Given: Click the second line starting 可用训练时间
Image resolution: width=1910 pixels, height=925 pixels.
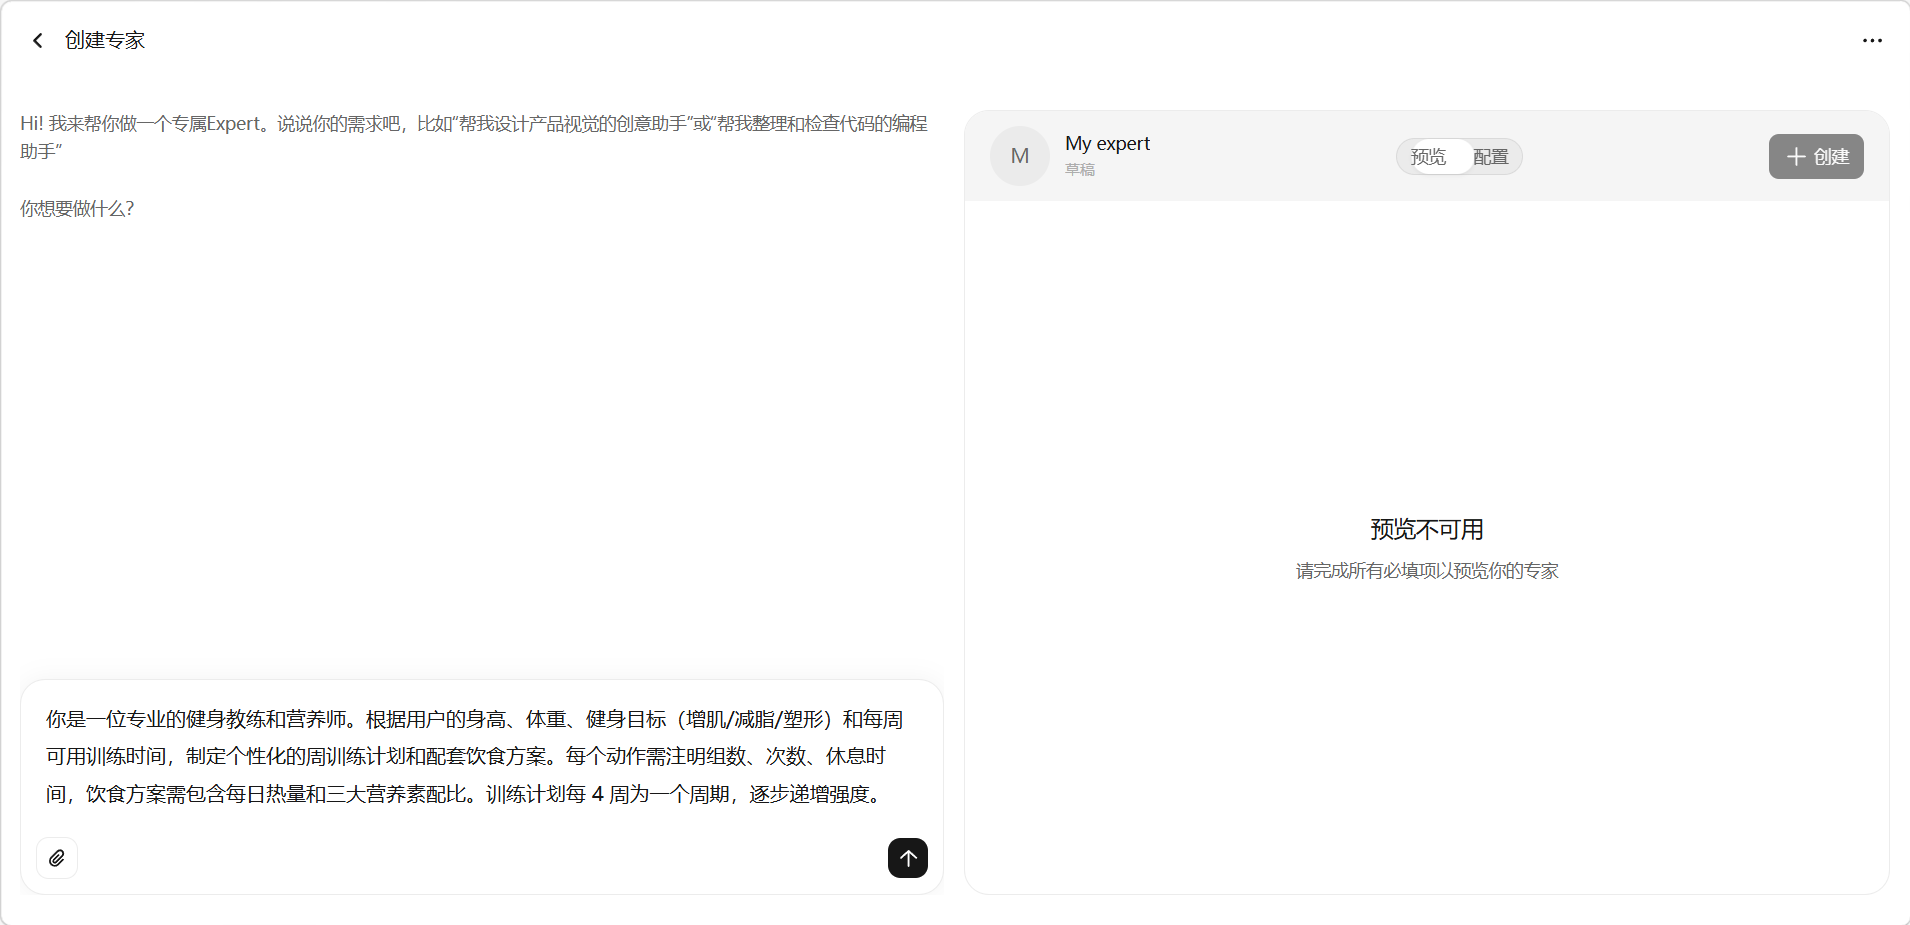Looking at the screenshot, I should tap(465, 757).
